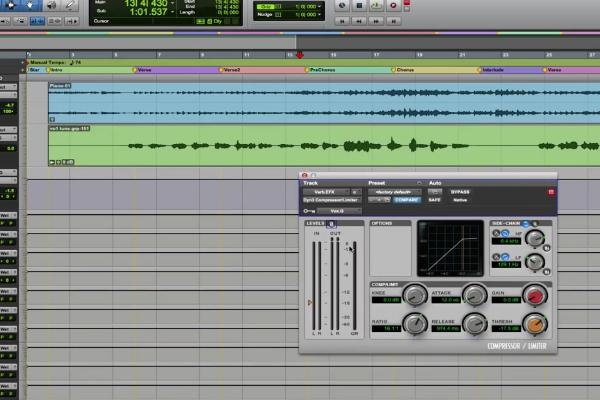Toggle the HF filter IN button
Screen dimensions: 600x400
tap(547, 248)
